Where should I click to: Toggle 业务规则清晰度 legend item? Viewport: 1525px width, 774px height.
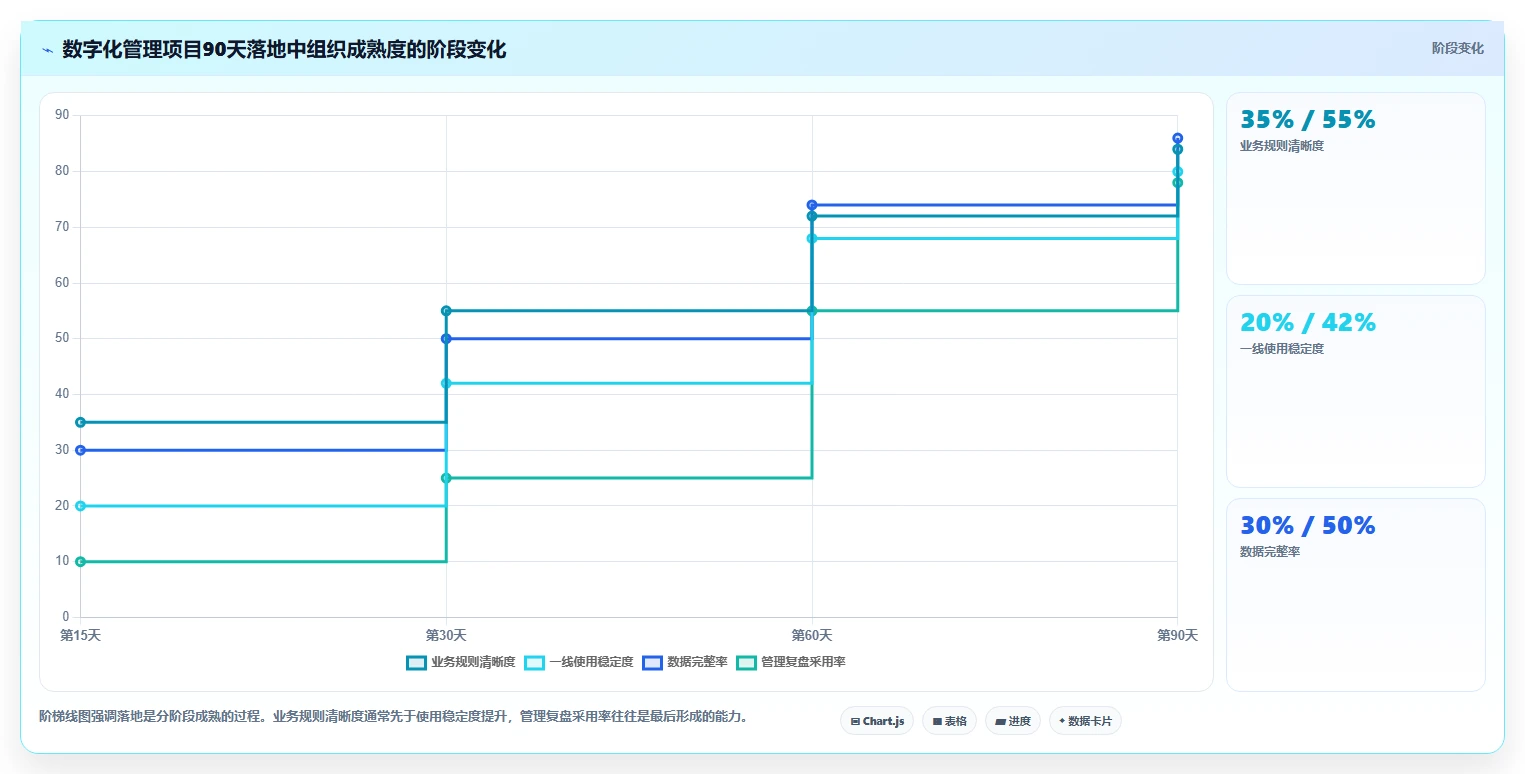(x=461, y=662)
